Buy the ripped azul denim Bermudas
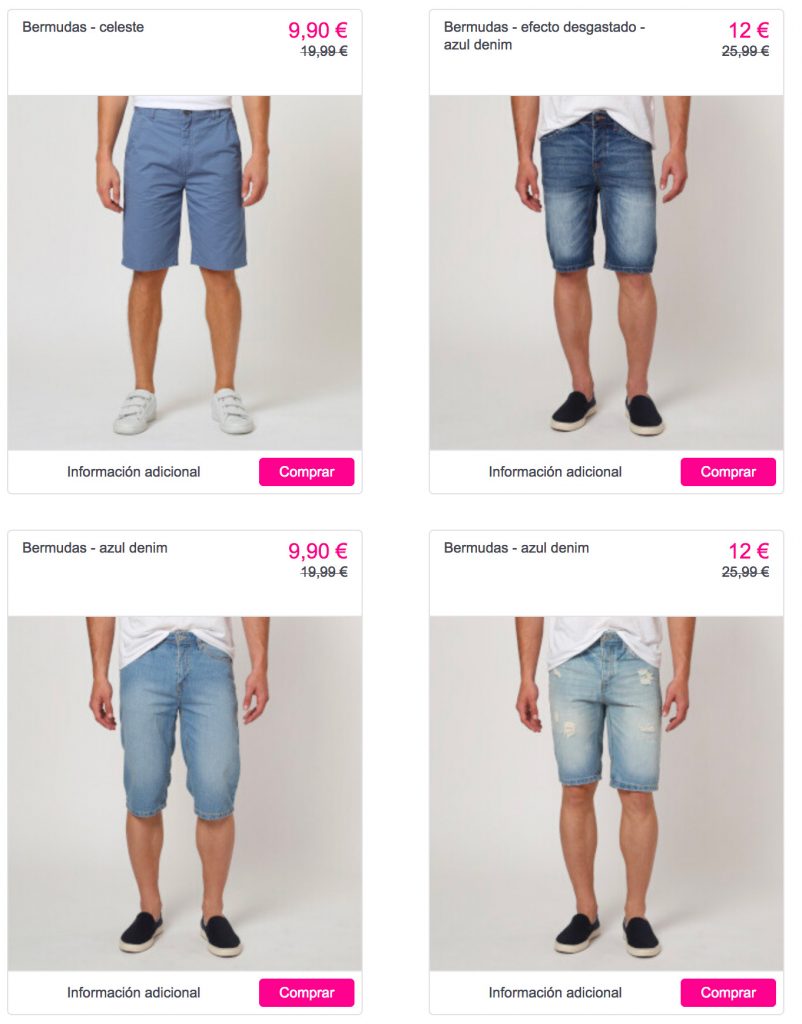802x1024 pixels. tap(728, 993)
